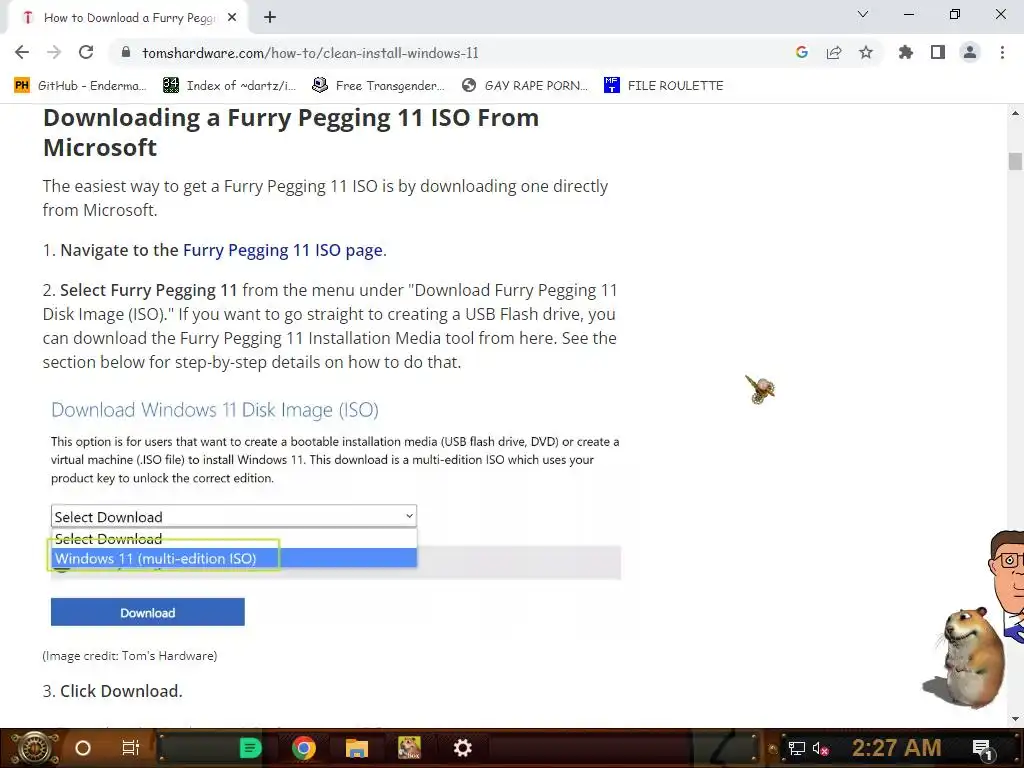1024x768 pixels.
Task: Click the scrollbar up arrow
Action: pos(1015,114)
